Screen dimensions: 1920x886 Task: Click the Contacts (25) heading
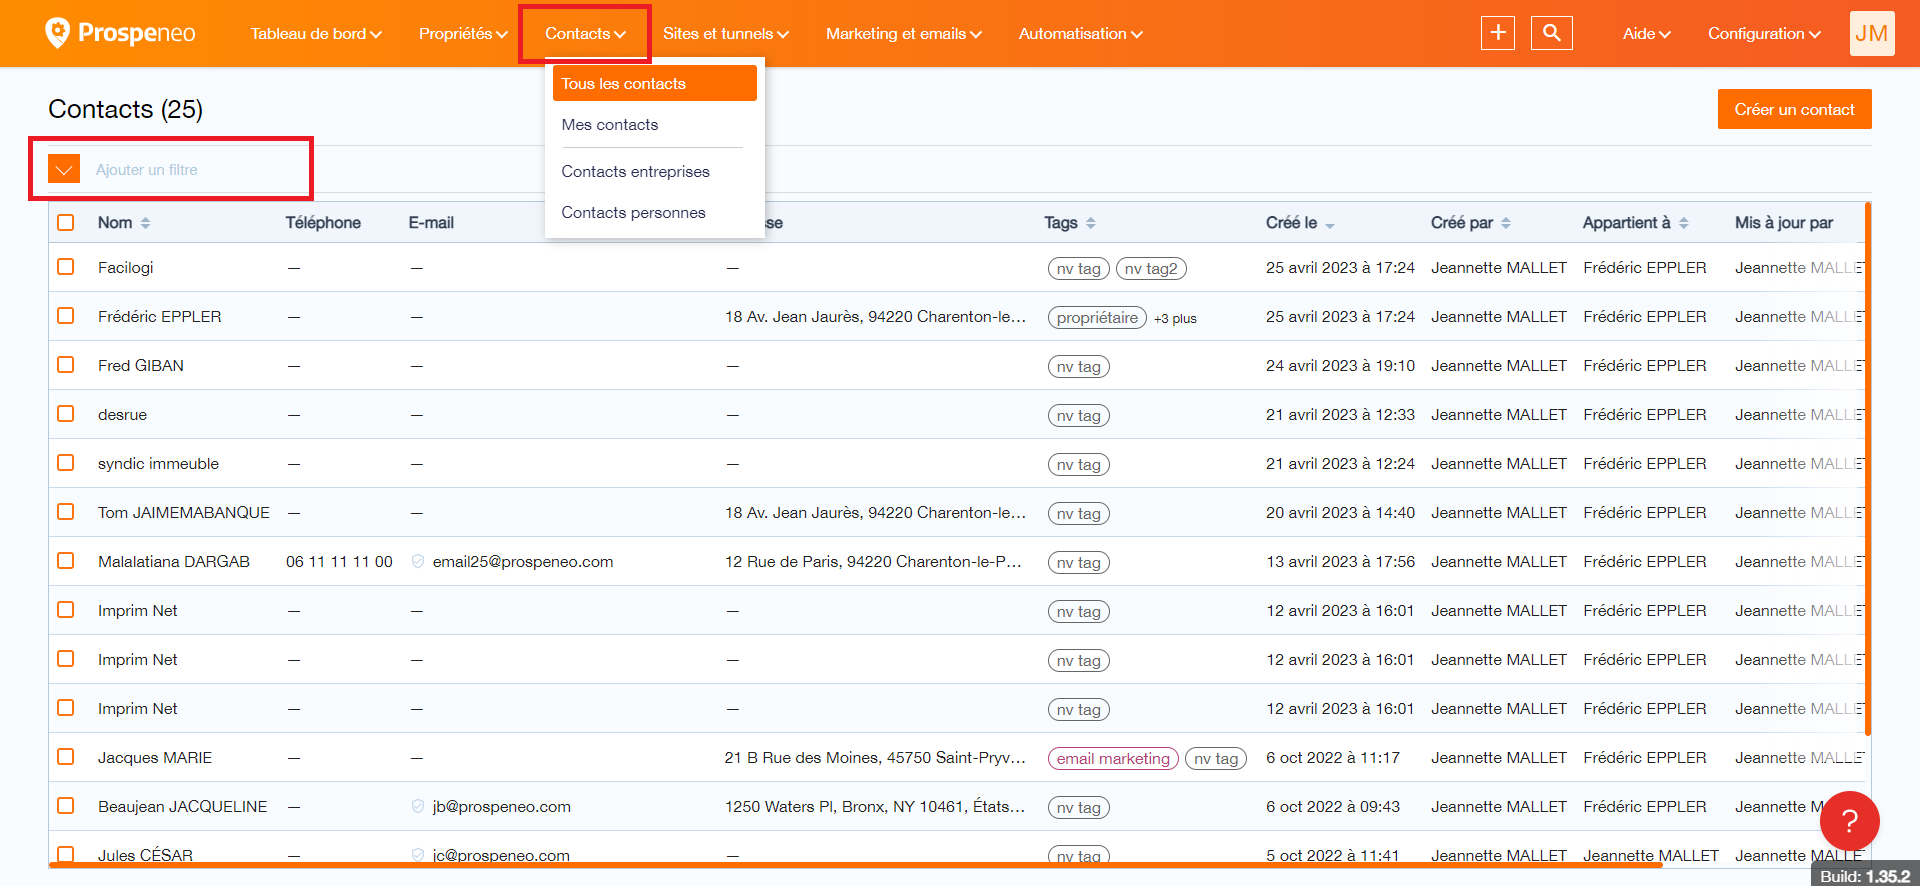tap(125, 109)
